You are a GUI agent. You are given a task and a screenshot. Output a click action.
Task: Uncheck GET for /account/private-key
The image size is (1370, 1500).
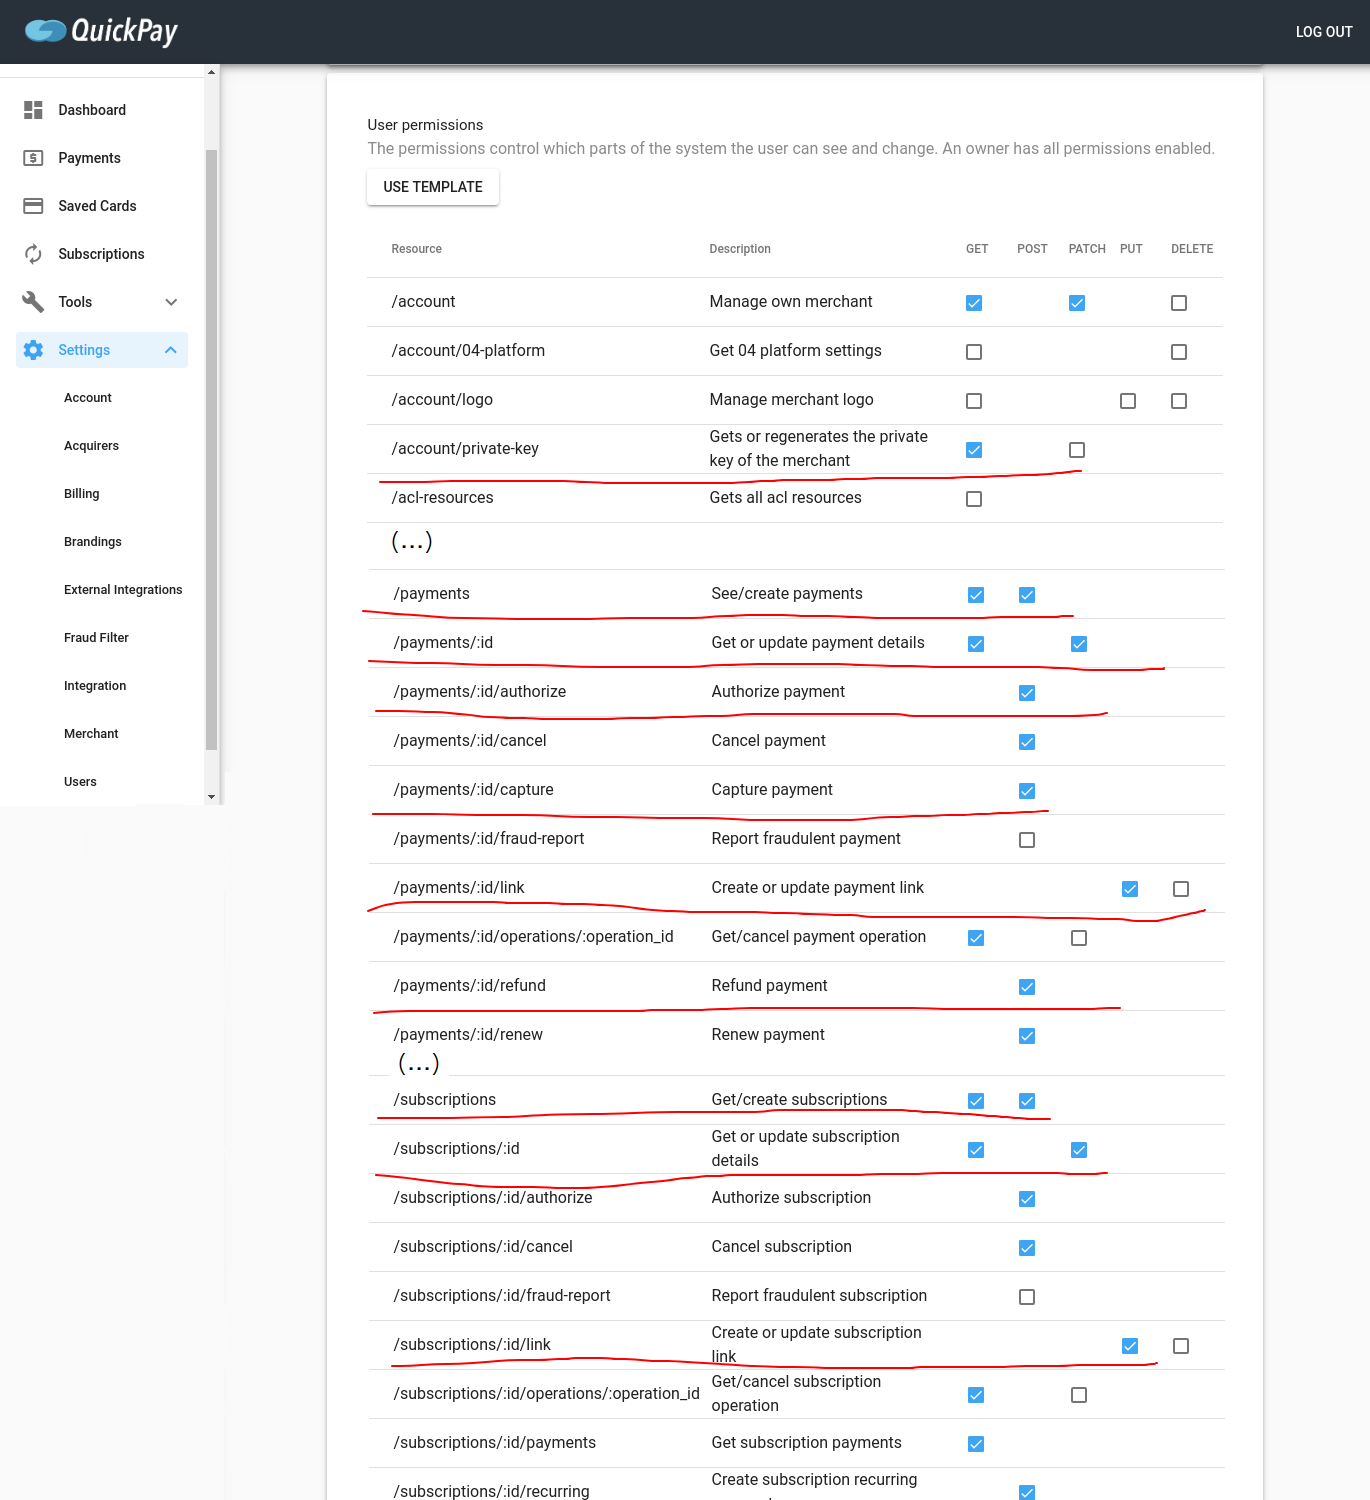[x=974, y=450]
